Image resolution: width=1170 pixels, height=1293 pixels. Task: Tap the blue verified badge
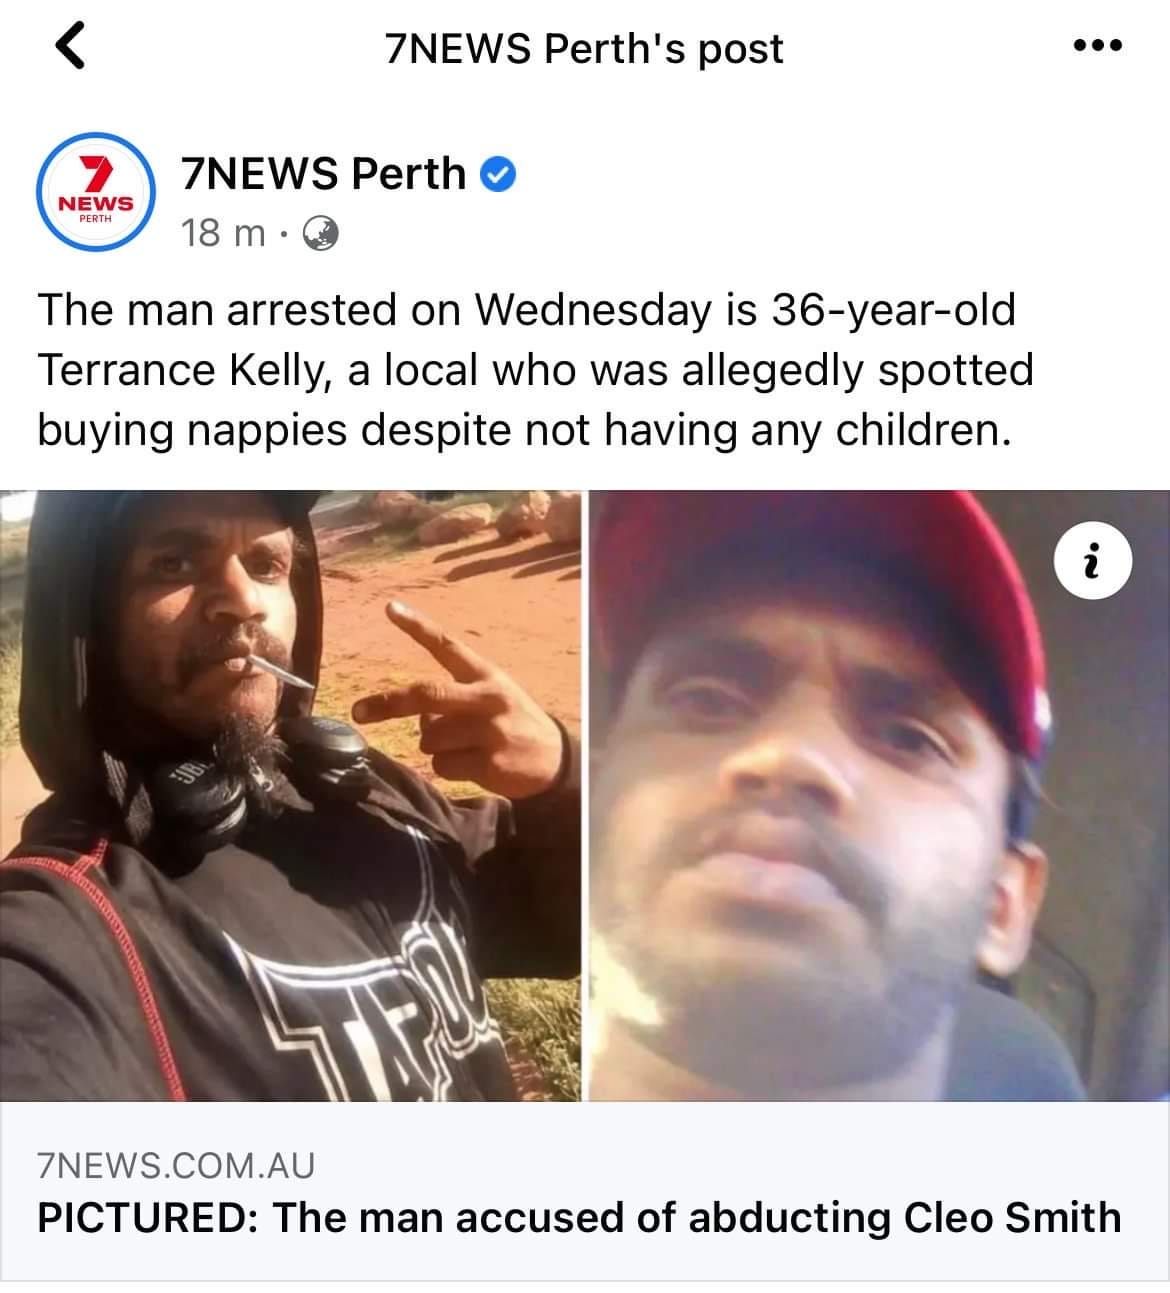pos(497,176)
